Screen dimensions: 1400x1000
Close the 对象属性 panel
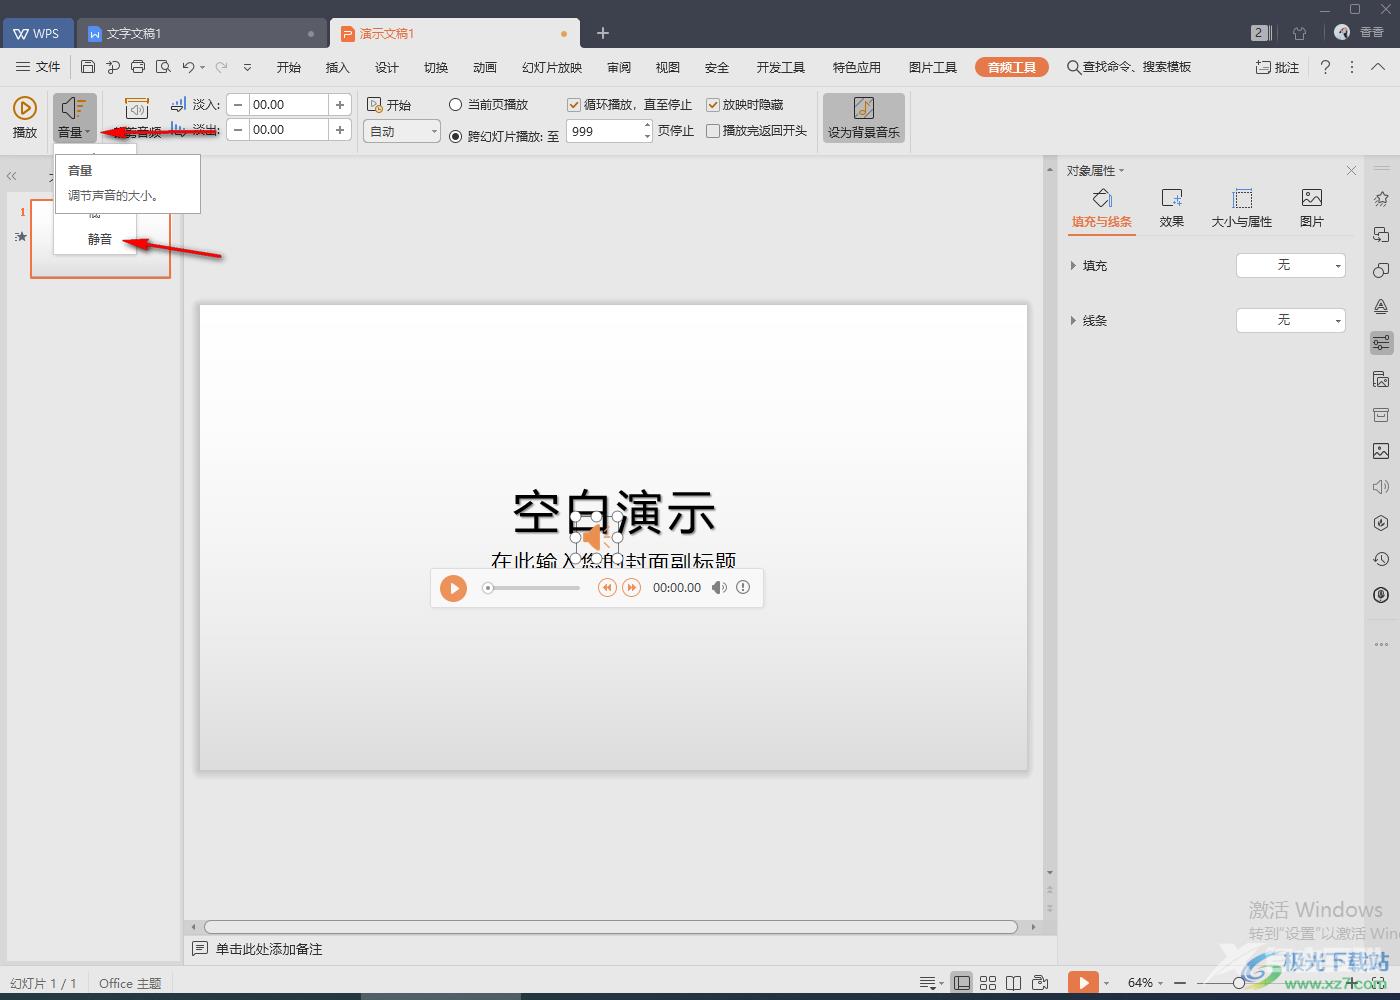click(1351, 171)
